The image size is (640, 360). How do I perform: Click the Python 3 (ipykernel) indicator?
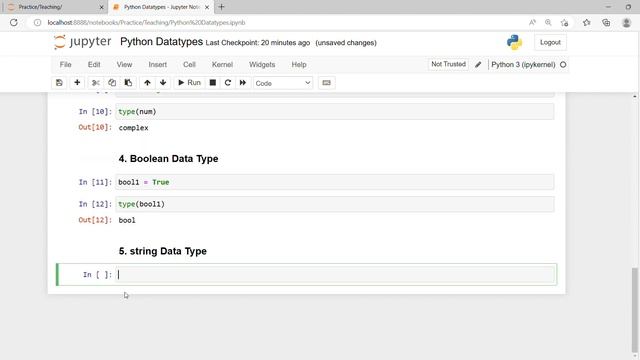(523, 64)
